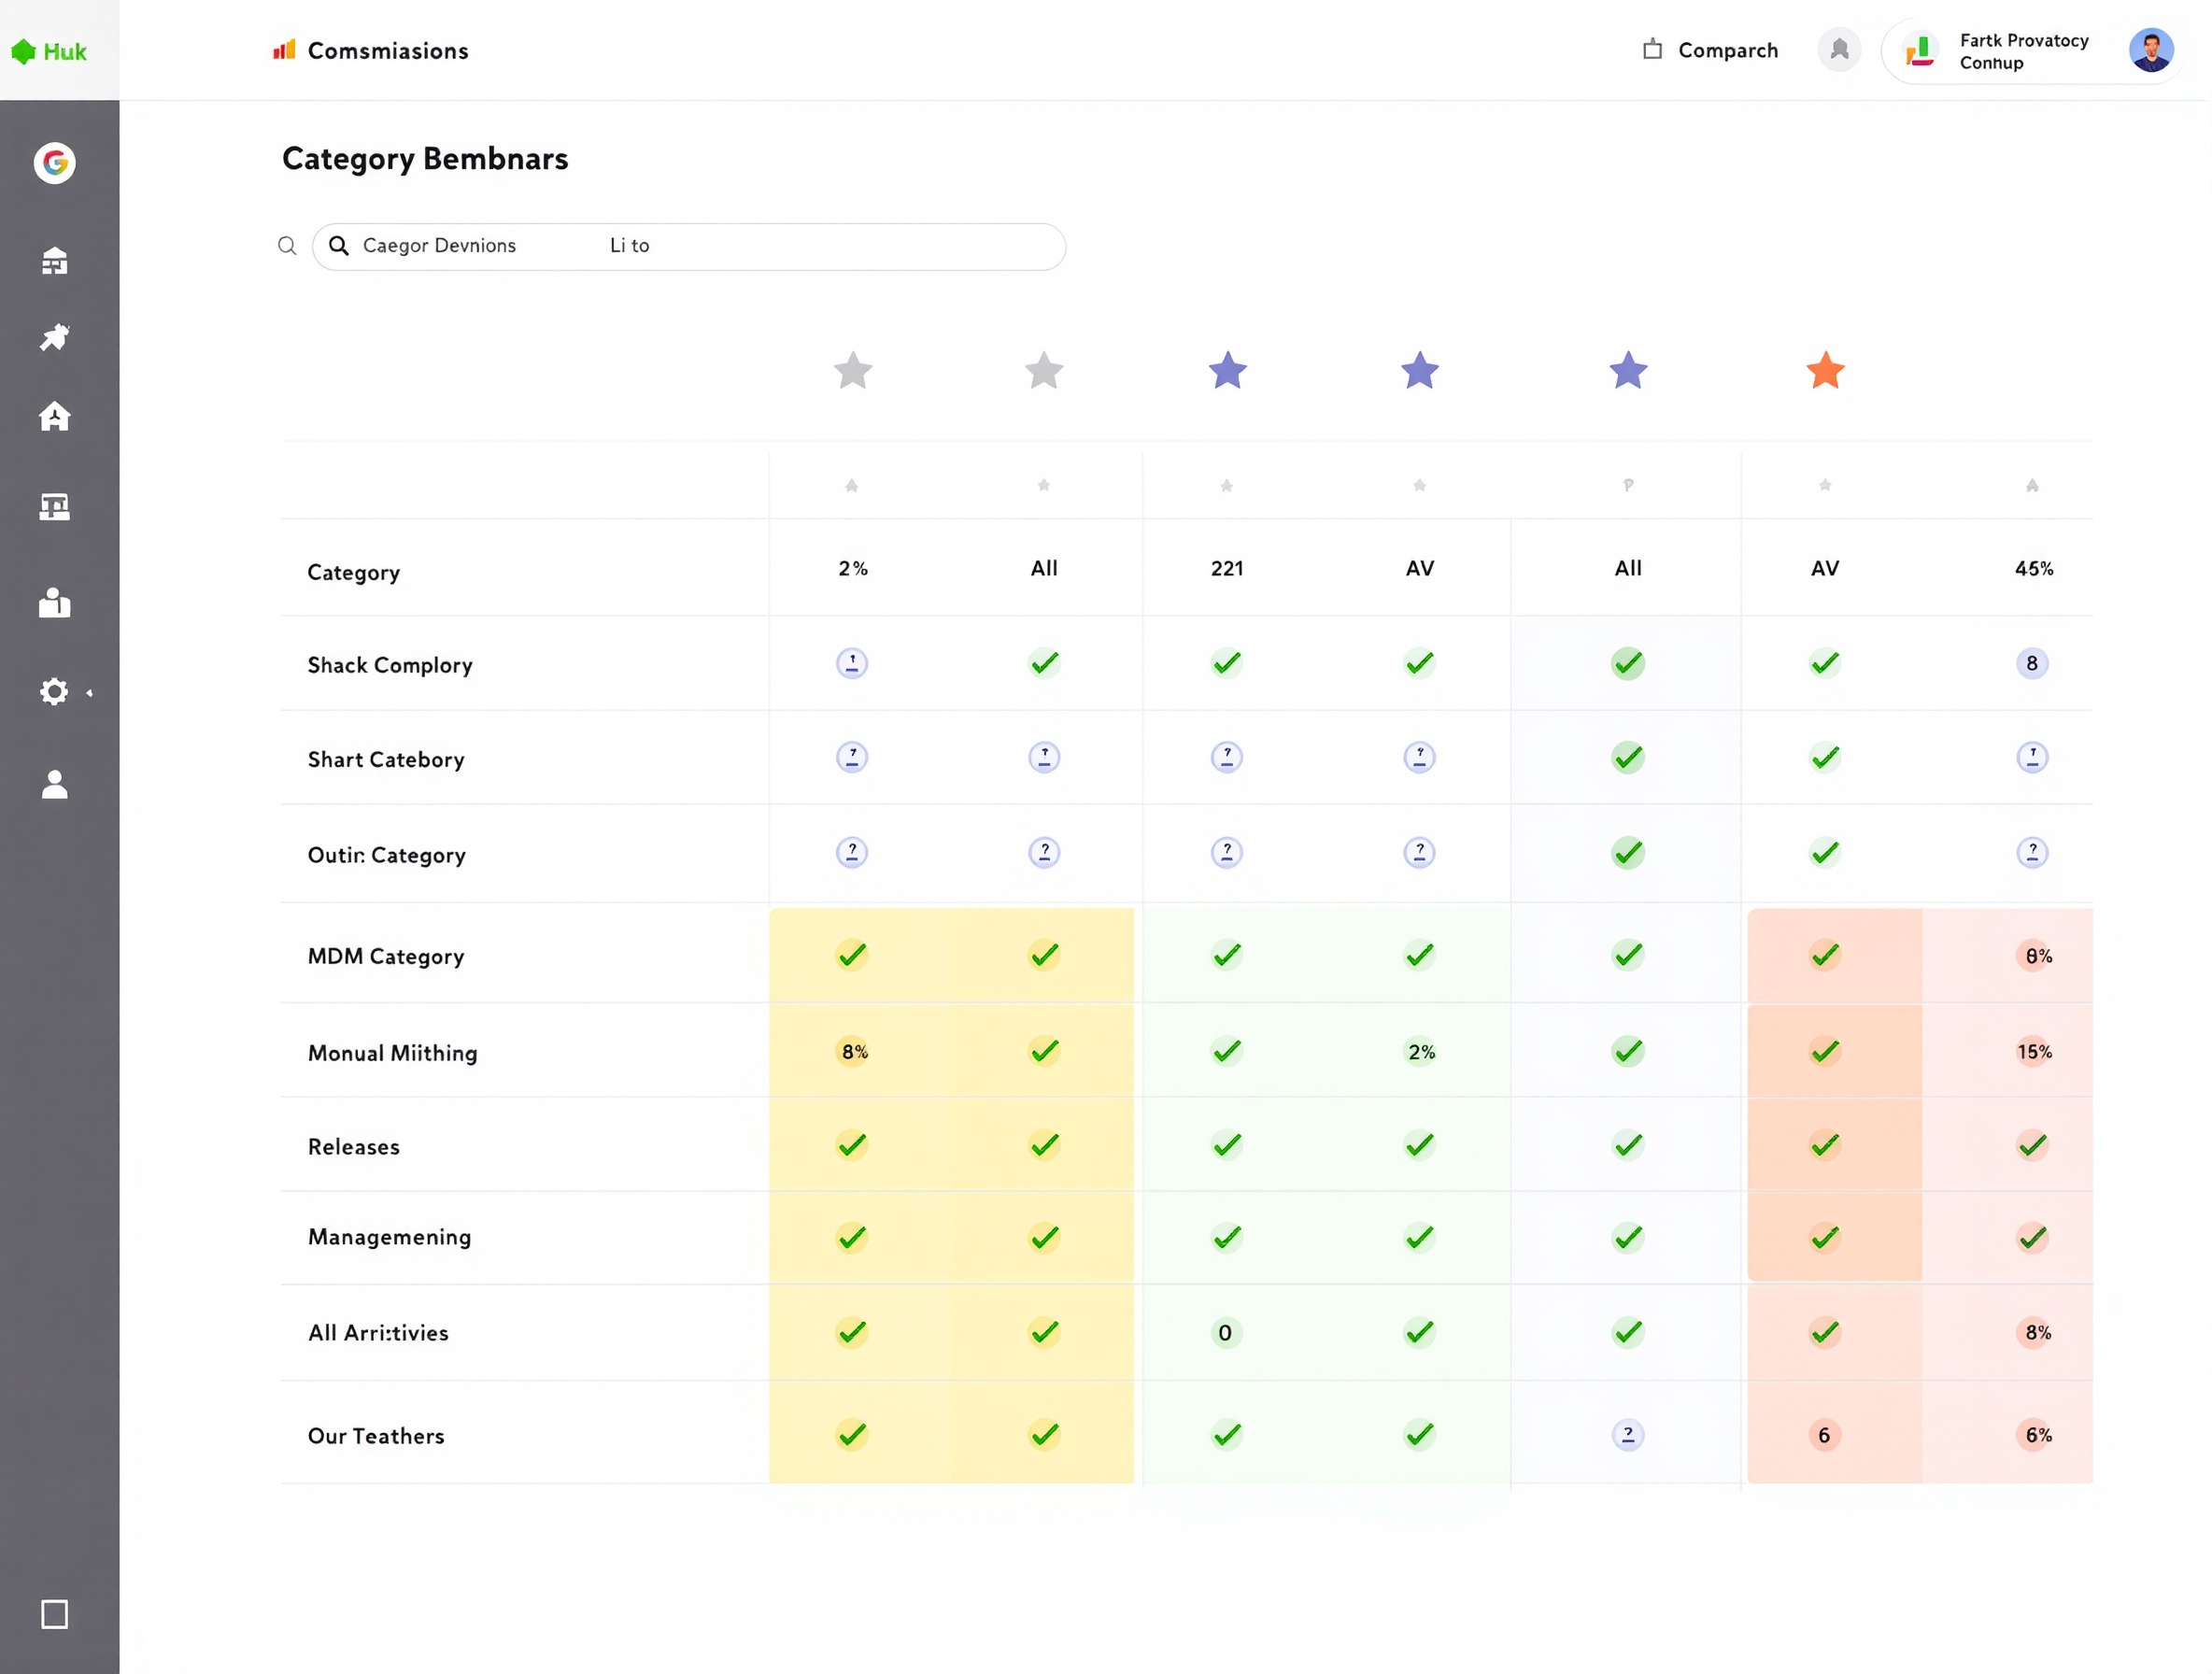
Task: Toggle Releases check in 45% column
Action: click(x=2032, y=1144)
